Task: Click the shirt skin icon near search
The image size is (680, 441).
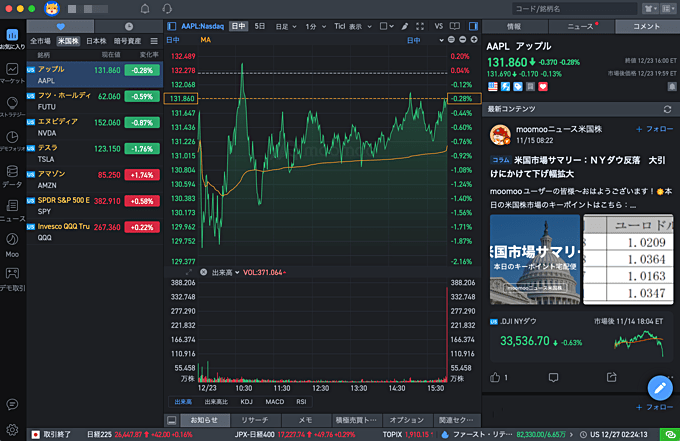Action: [650, 9]
